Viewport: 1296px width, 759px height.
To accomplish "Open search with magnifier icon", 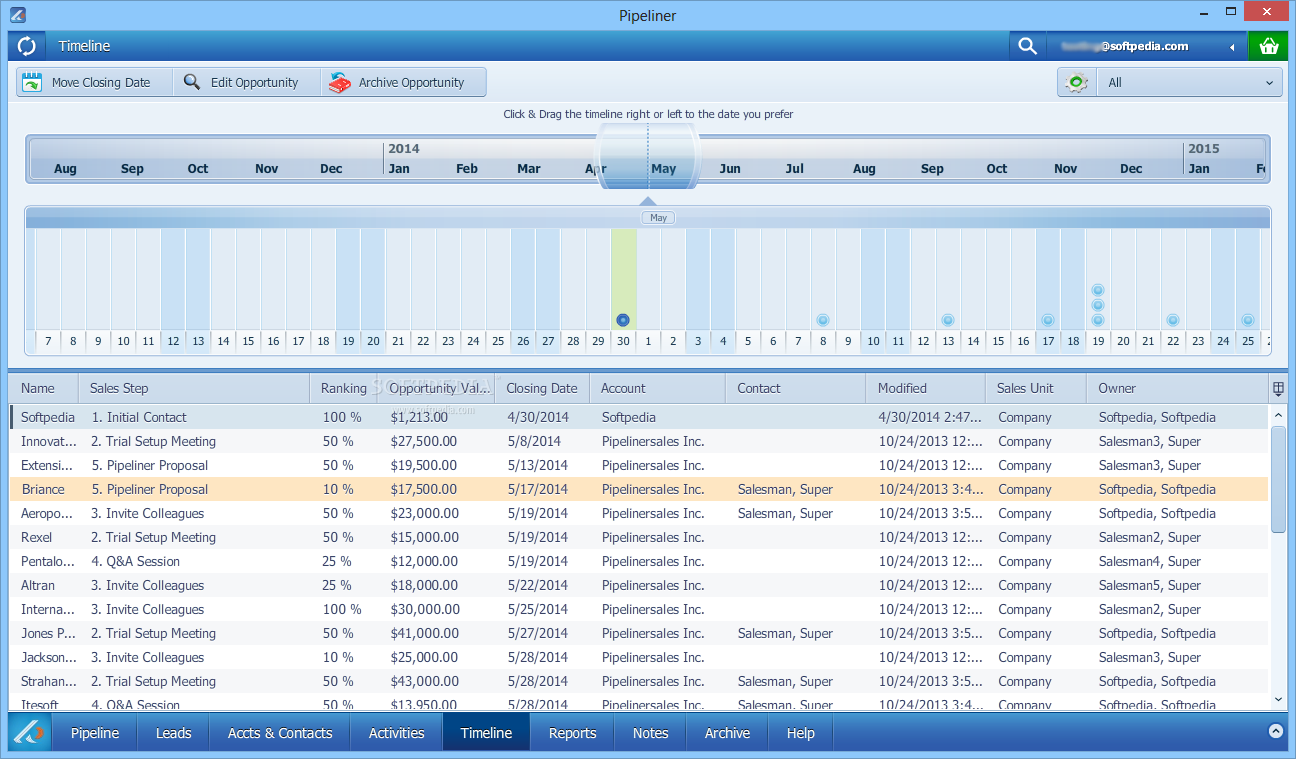I will (1027, 46).
